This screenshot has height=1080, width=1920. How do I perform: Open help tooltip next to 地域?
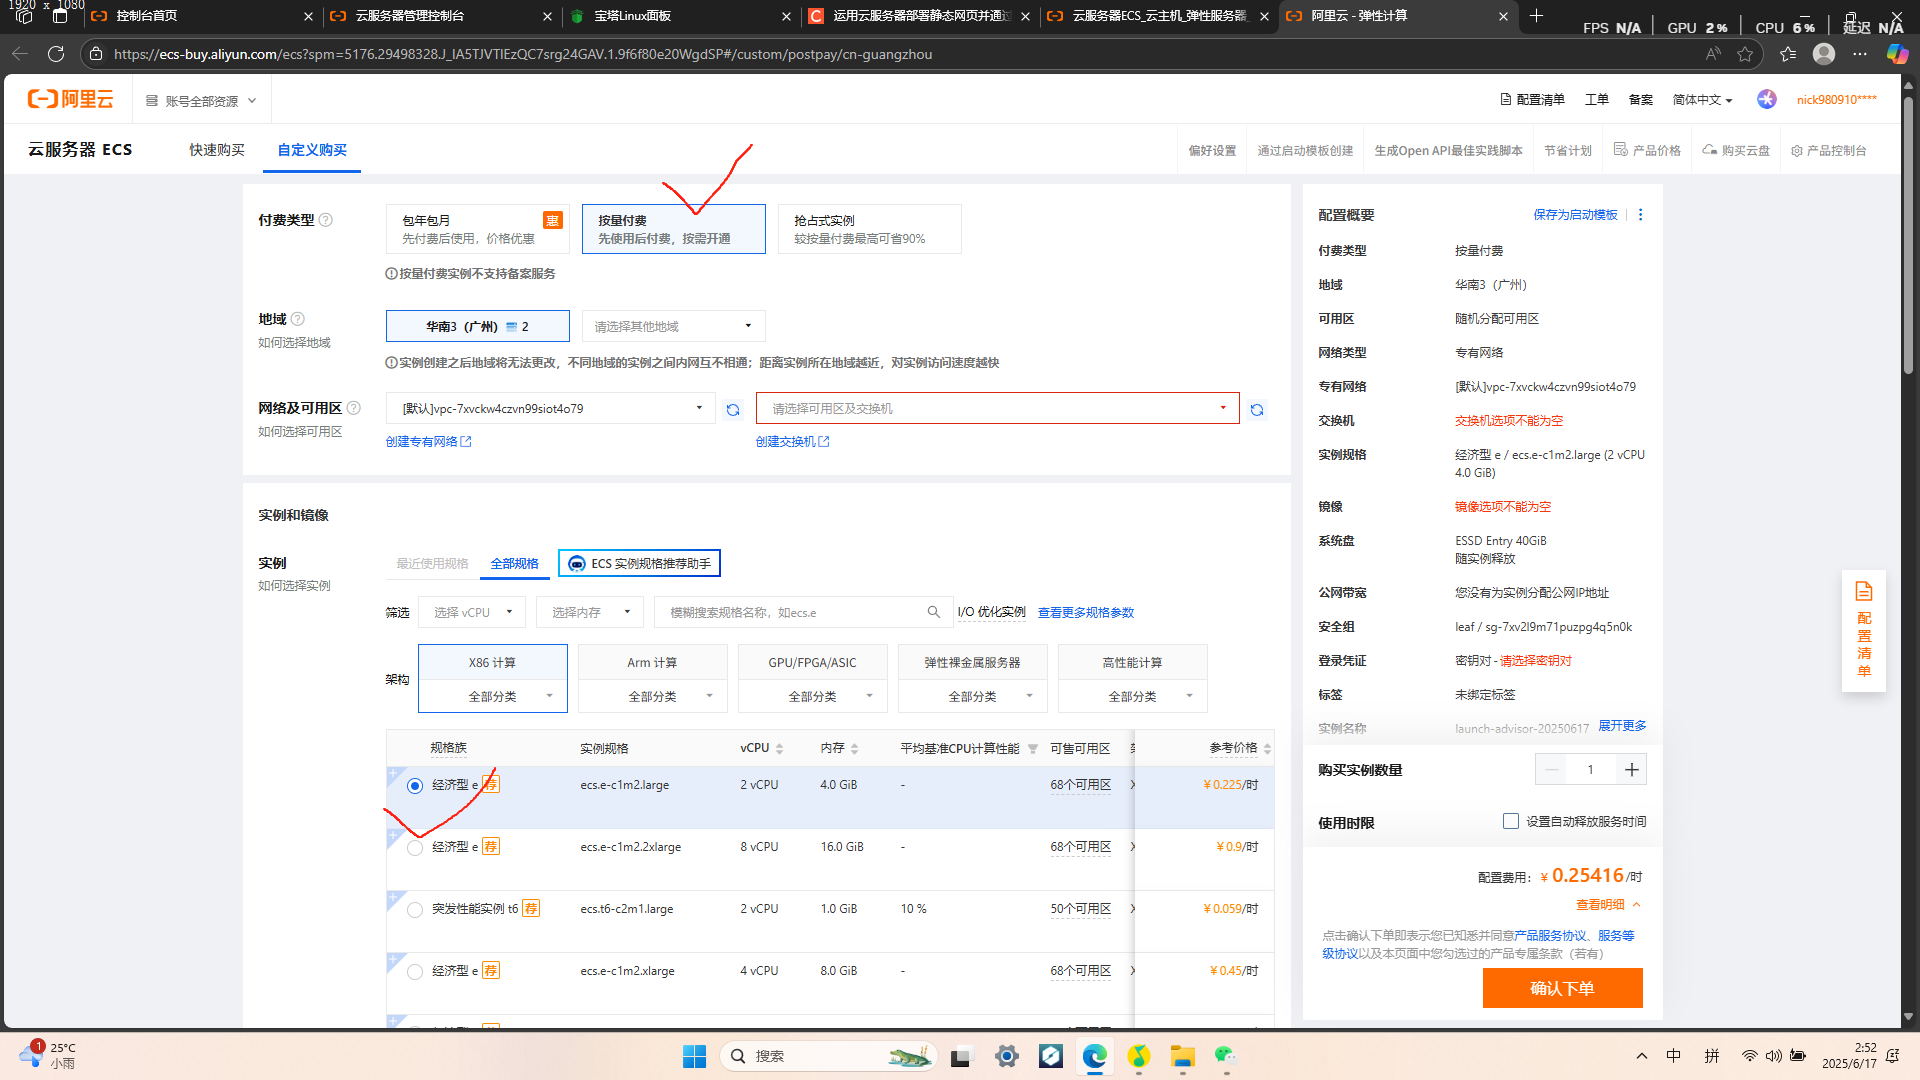297,319
